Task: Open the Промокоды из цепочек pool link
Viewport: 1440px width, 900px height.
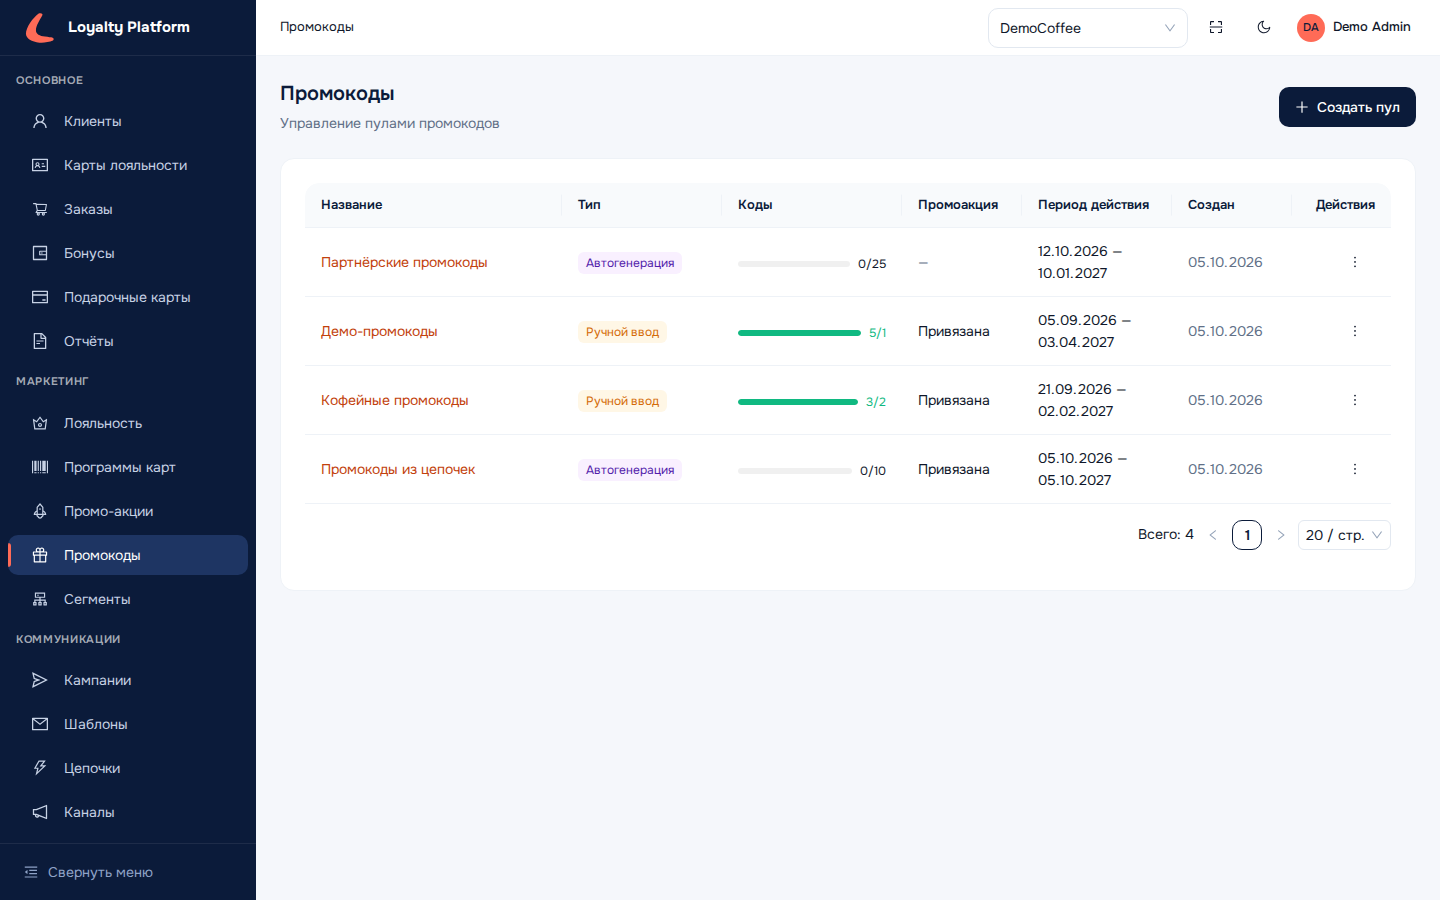Action: (398, 469)
